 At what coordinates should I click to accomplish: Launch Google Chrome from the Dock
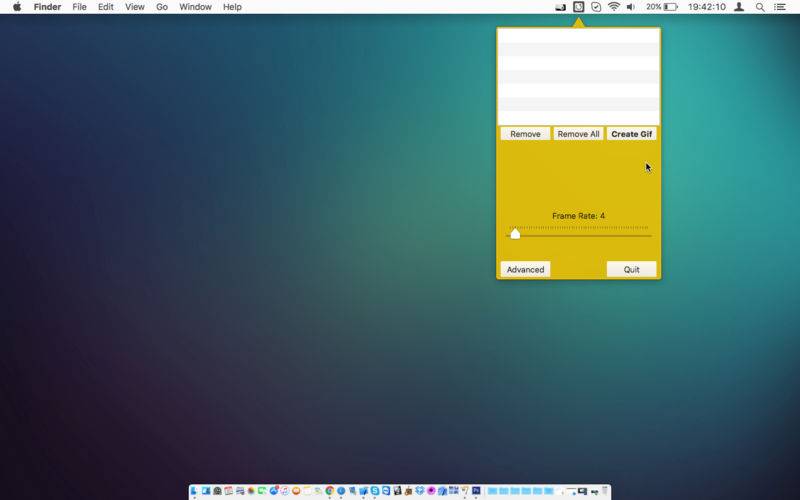tap(330, 491)
